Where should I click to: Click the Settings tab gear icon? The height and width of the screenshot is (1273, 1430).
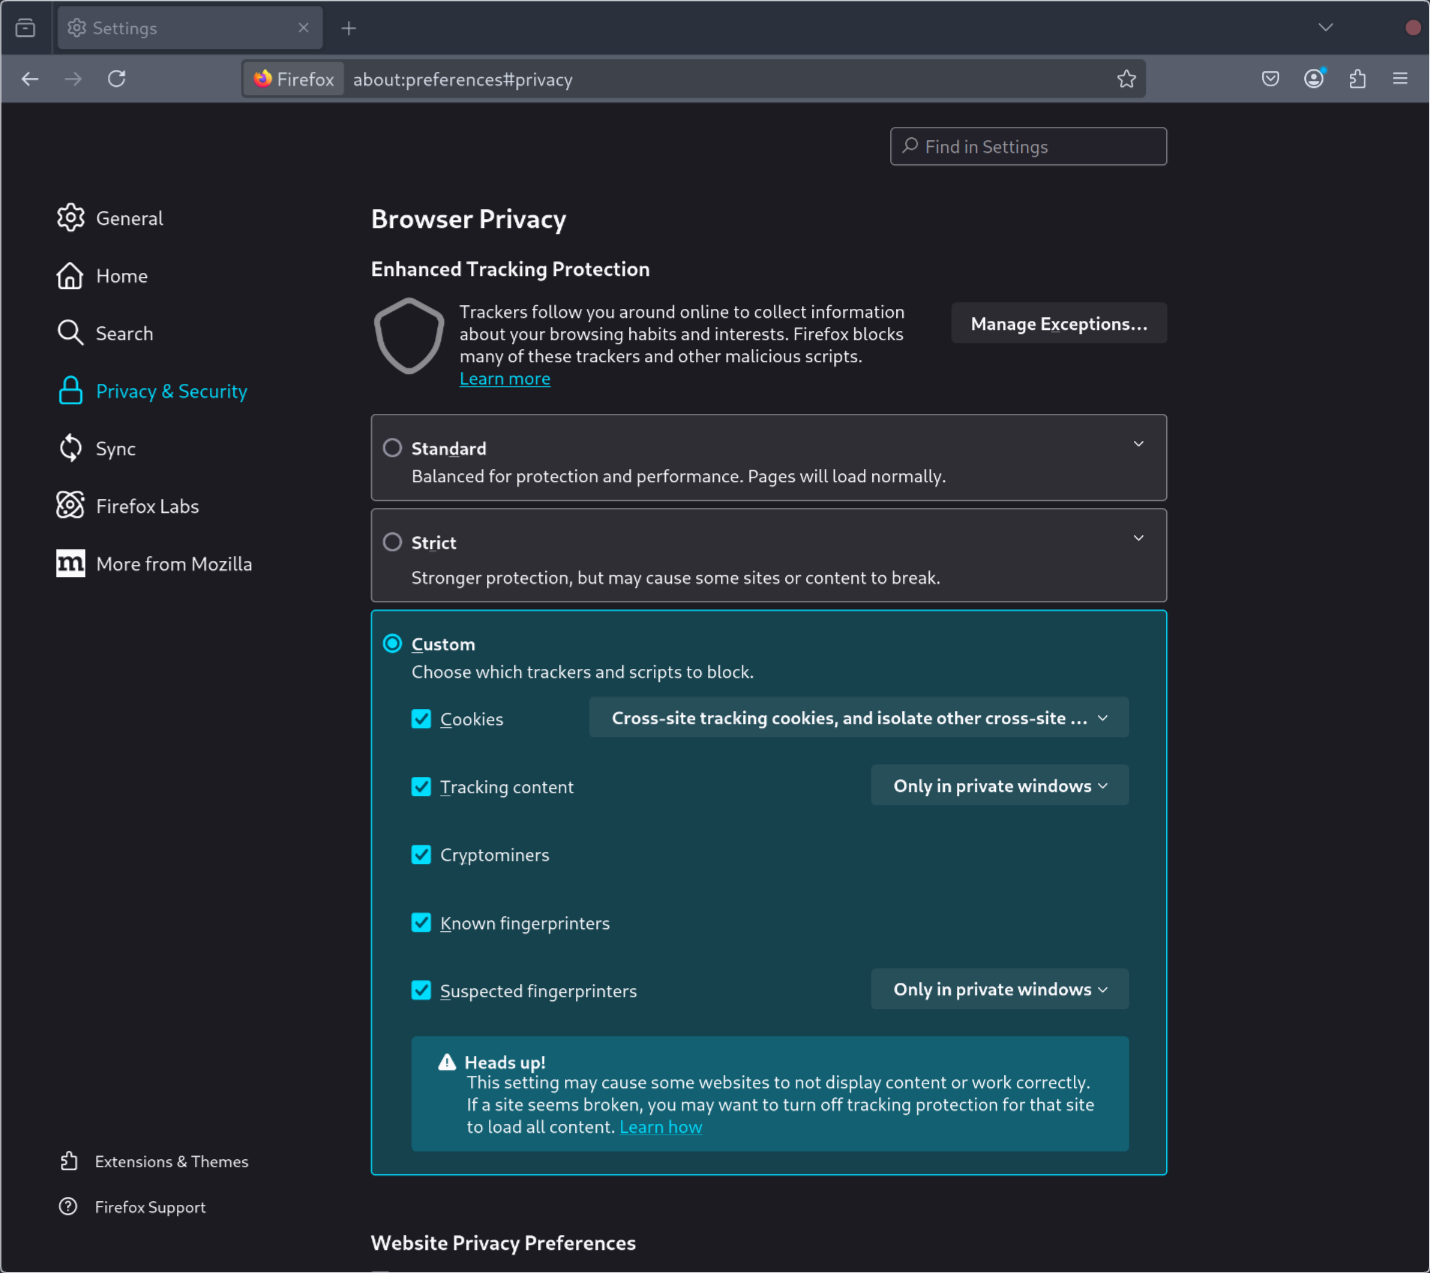pos(77,28)
